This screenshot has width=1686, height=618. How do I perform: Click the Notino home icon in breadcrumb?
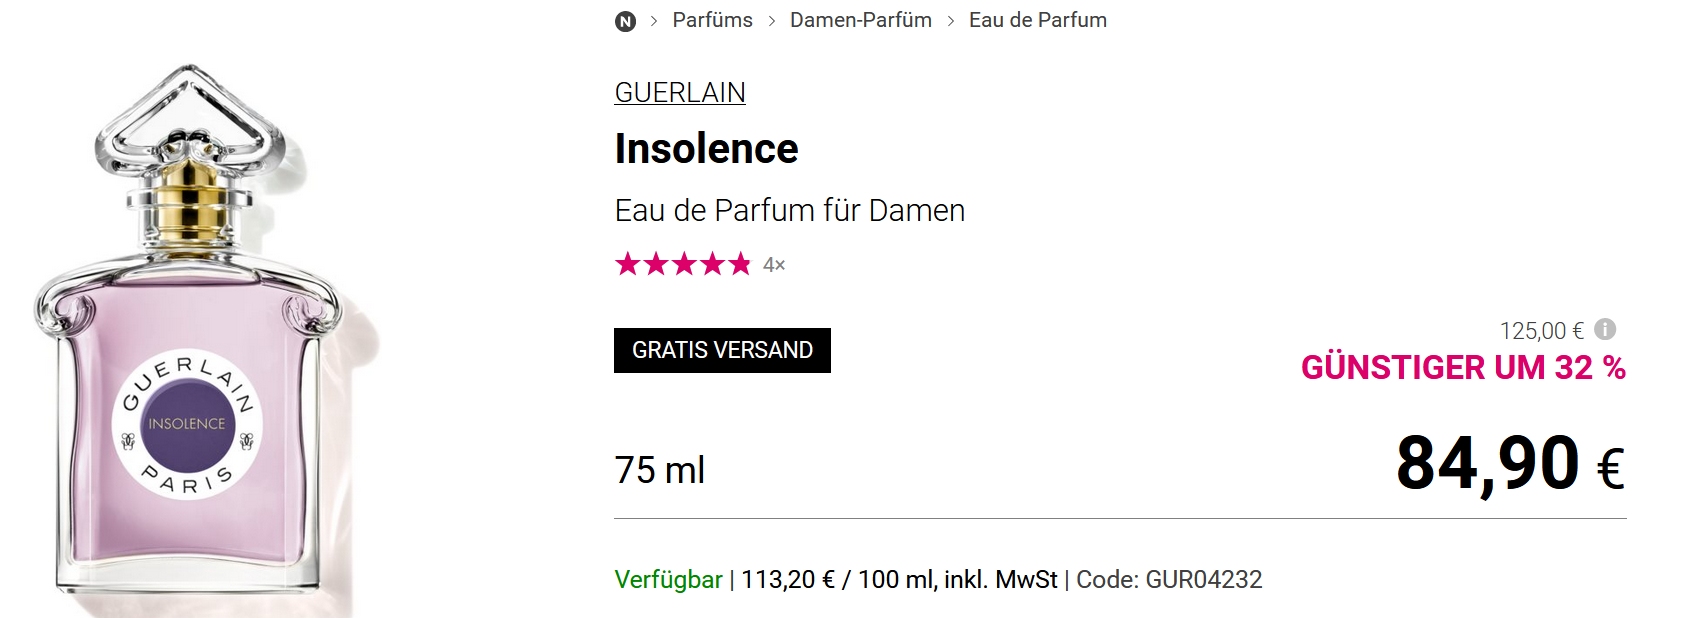pyautogui.click(x=625, y=21)
